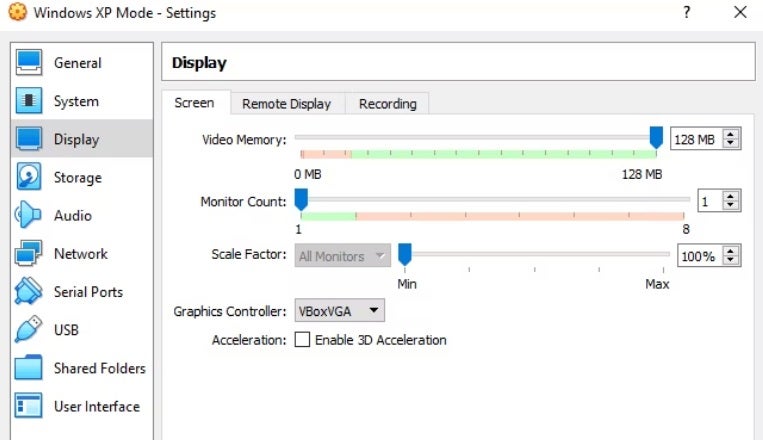Open the Shared Folders settings category
This screenshot has width=763, height=440.
[82, 367]
